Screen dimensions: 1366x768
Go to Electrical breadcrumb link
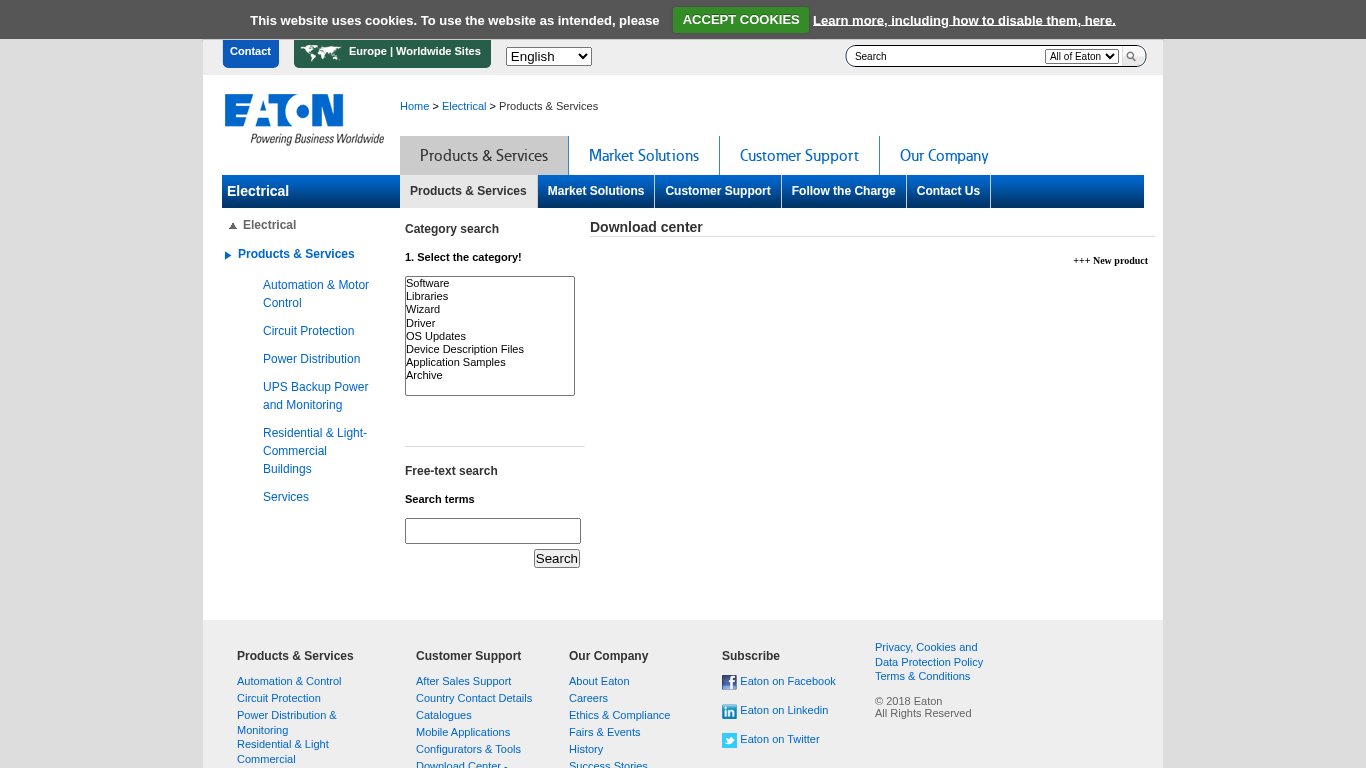tap(464, 106)
